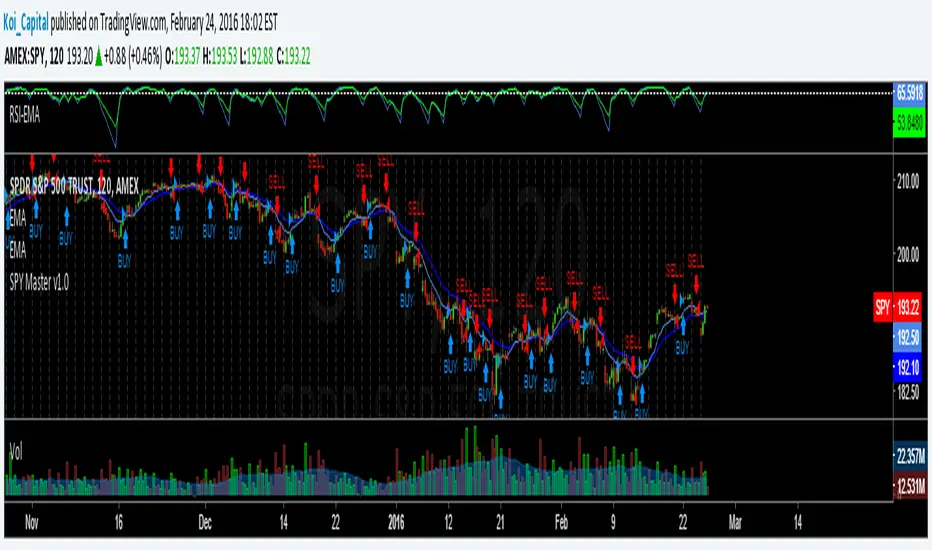
Task: Click the open value O:193.37
Action: [x=182, y=56]
